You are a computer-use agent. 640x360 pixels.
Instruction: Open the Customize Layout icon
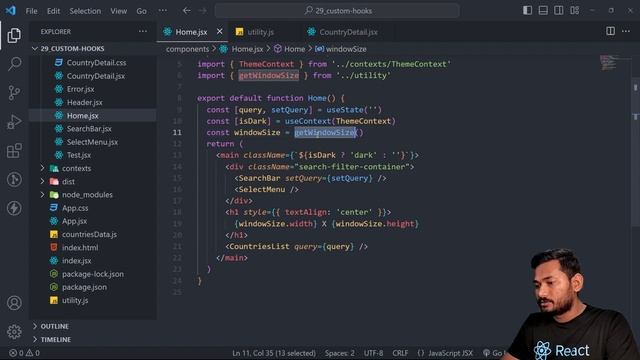pos(575,10)
